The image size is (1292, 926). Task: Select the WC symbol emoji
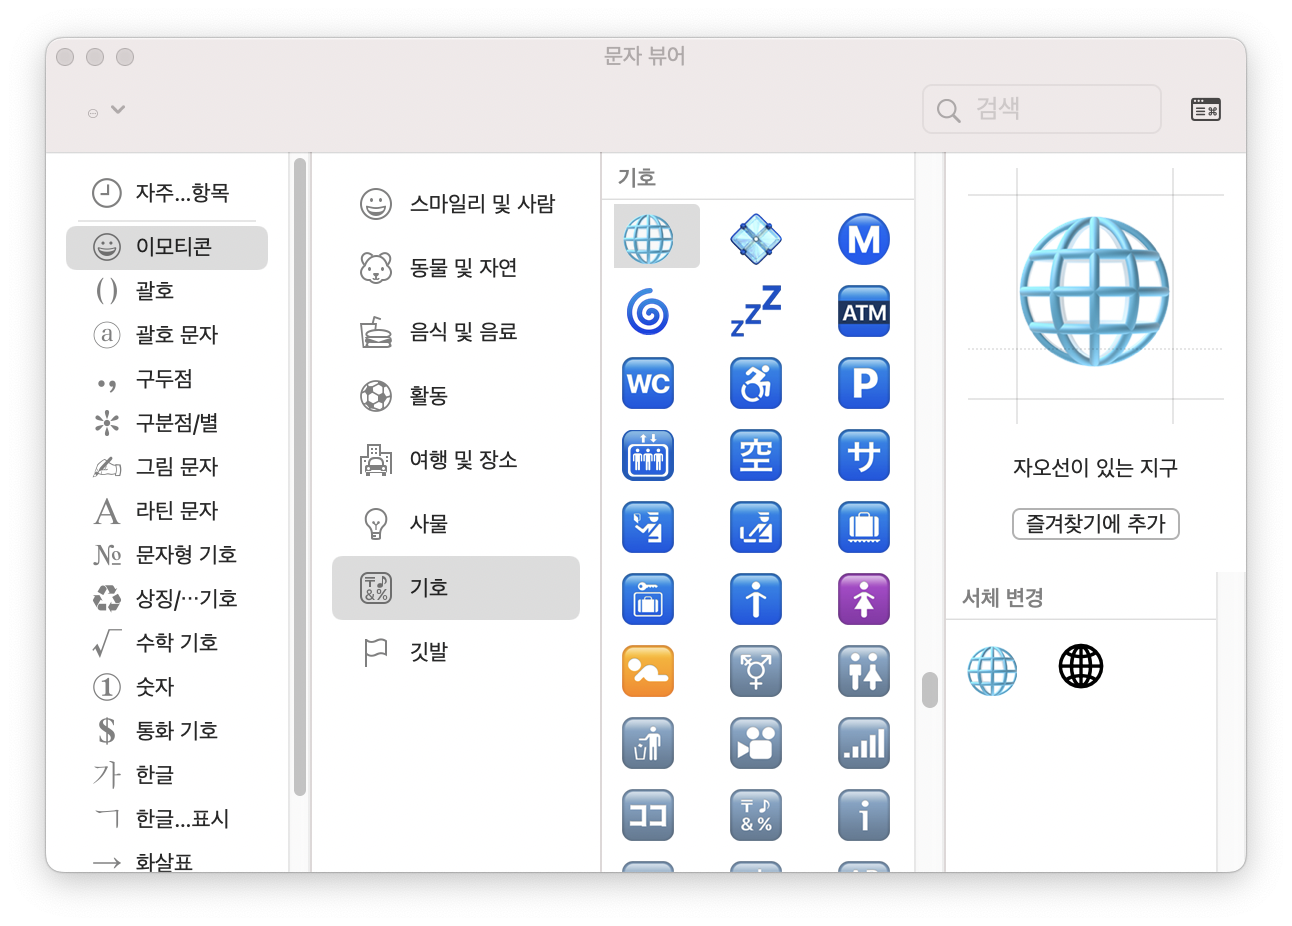click(x=647, y=383)
